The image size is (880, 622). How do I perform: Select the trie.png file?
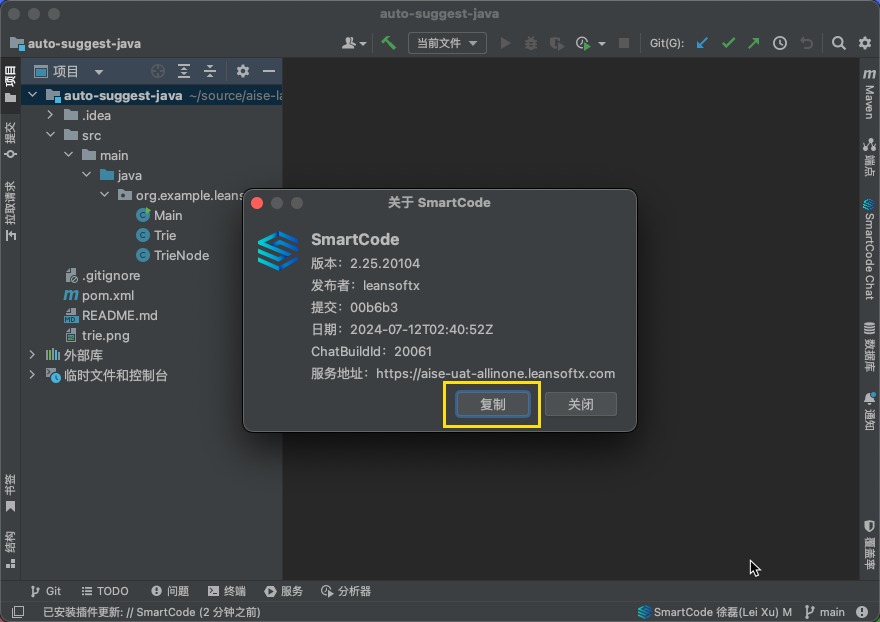point(97,336)
